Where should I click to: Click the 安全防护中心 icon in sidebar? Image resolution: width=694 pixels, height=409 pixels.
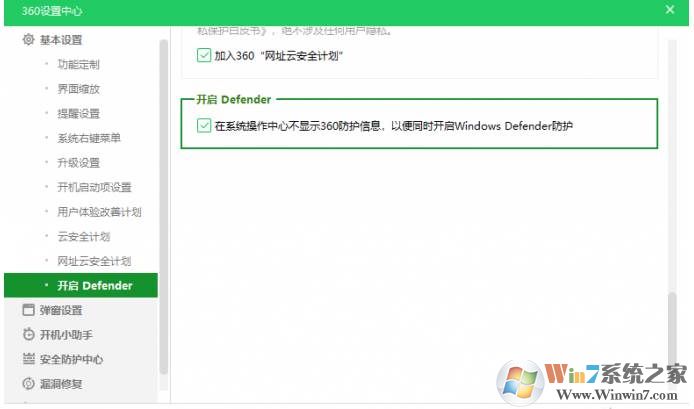tap(28, 359)
